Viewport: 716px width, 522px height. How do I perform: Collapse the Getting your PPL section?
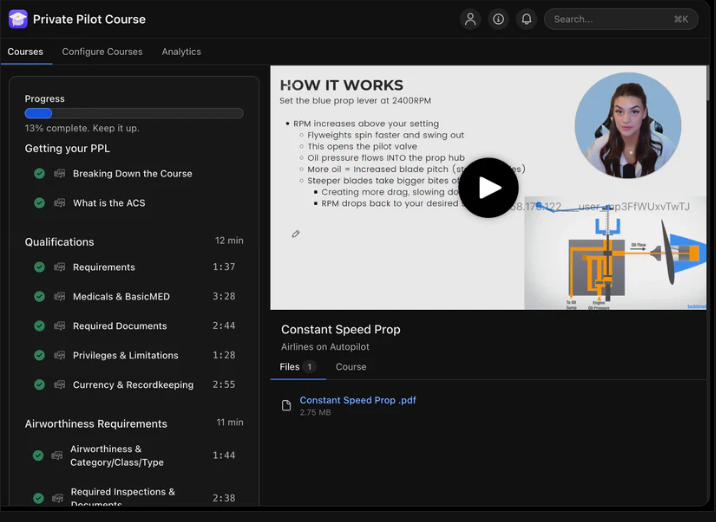(x=67, y=148)
